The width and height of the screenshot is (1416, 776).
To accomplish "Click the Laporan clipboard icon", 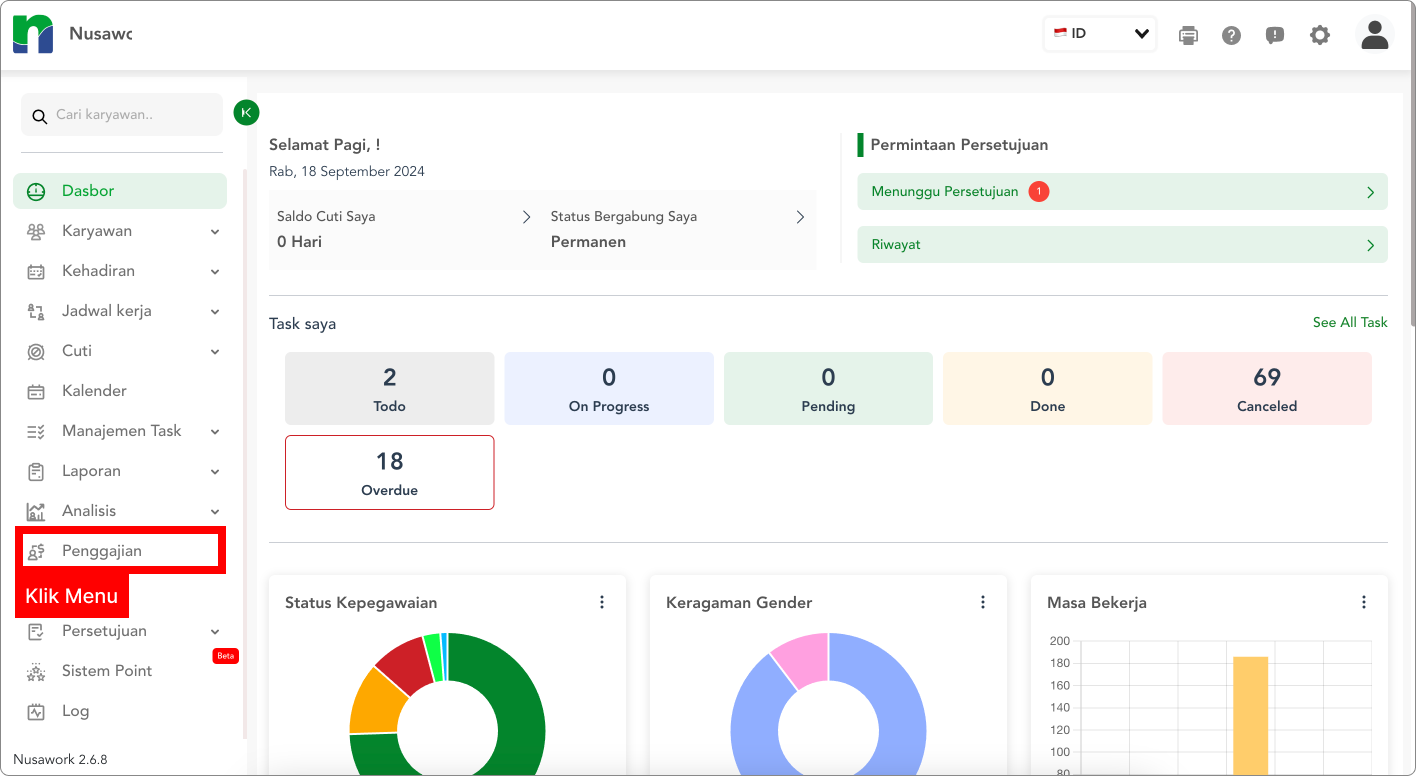I will click(36, 471).
